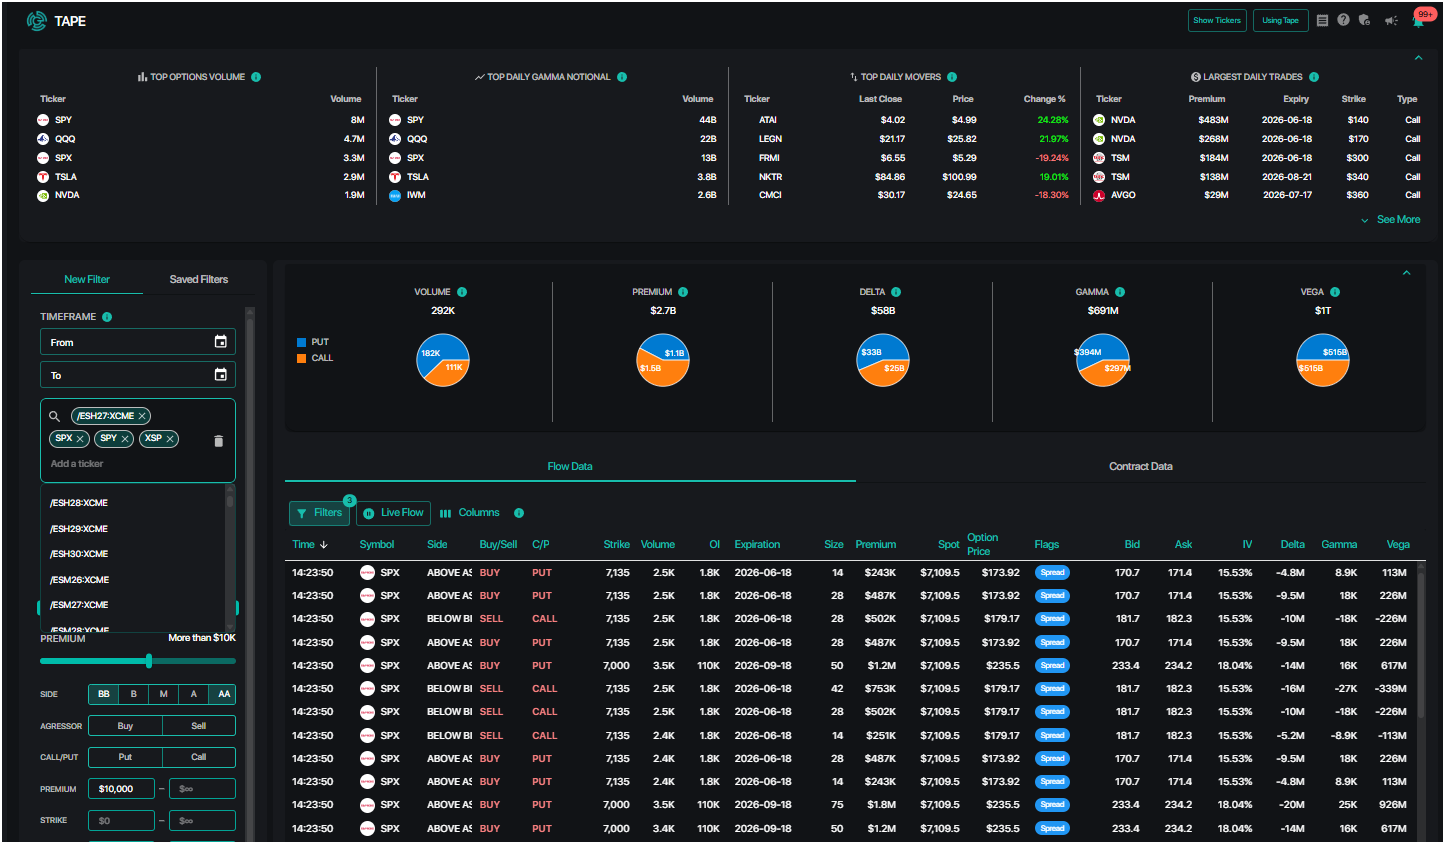Remove the /ESH27:XCME ticker chip
This screenshot has height=844, width=1445.
pos(142,416)
